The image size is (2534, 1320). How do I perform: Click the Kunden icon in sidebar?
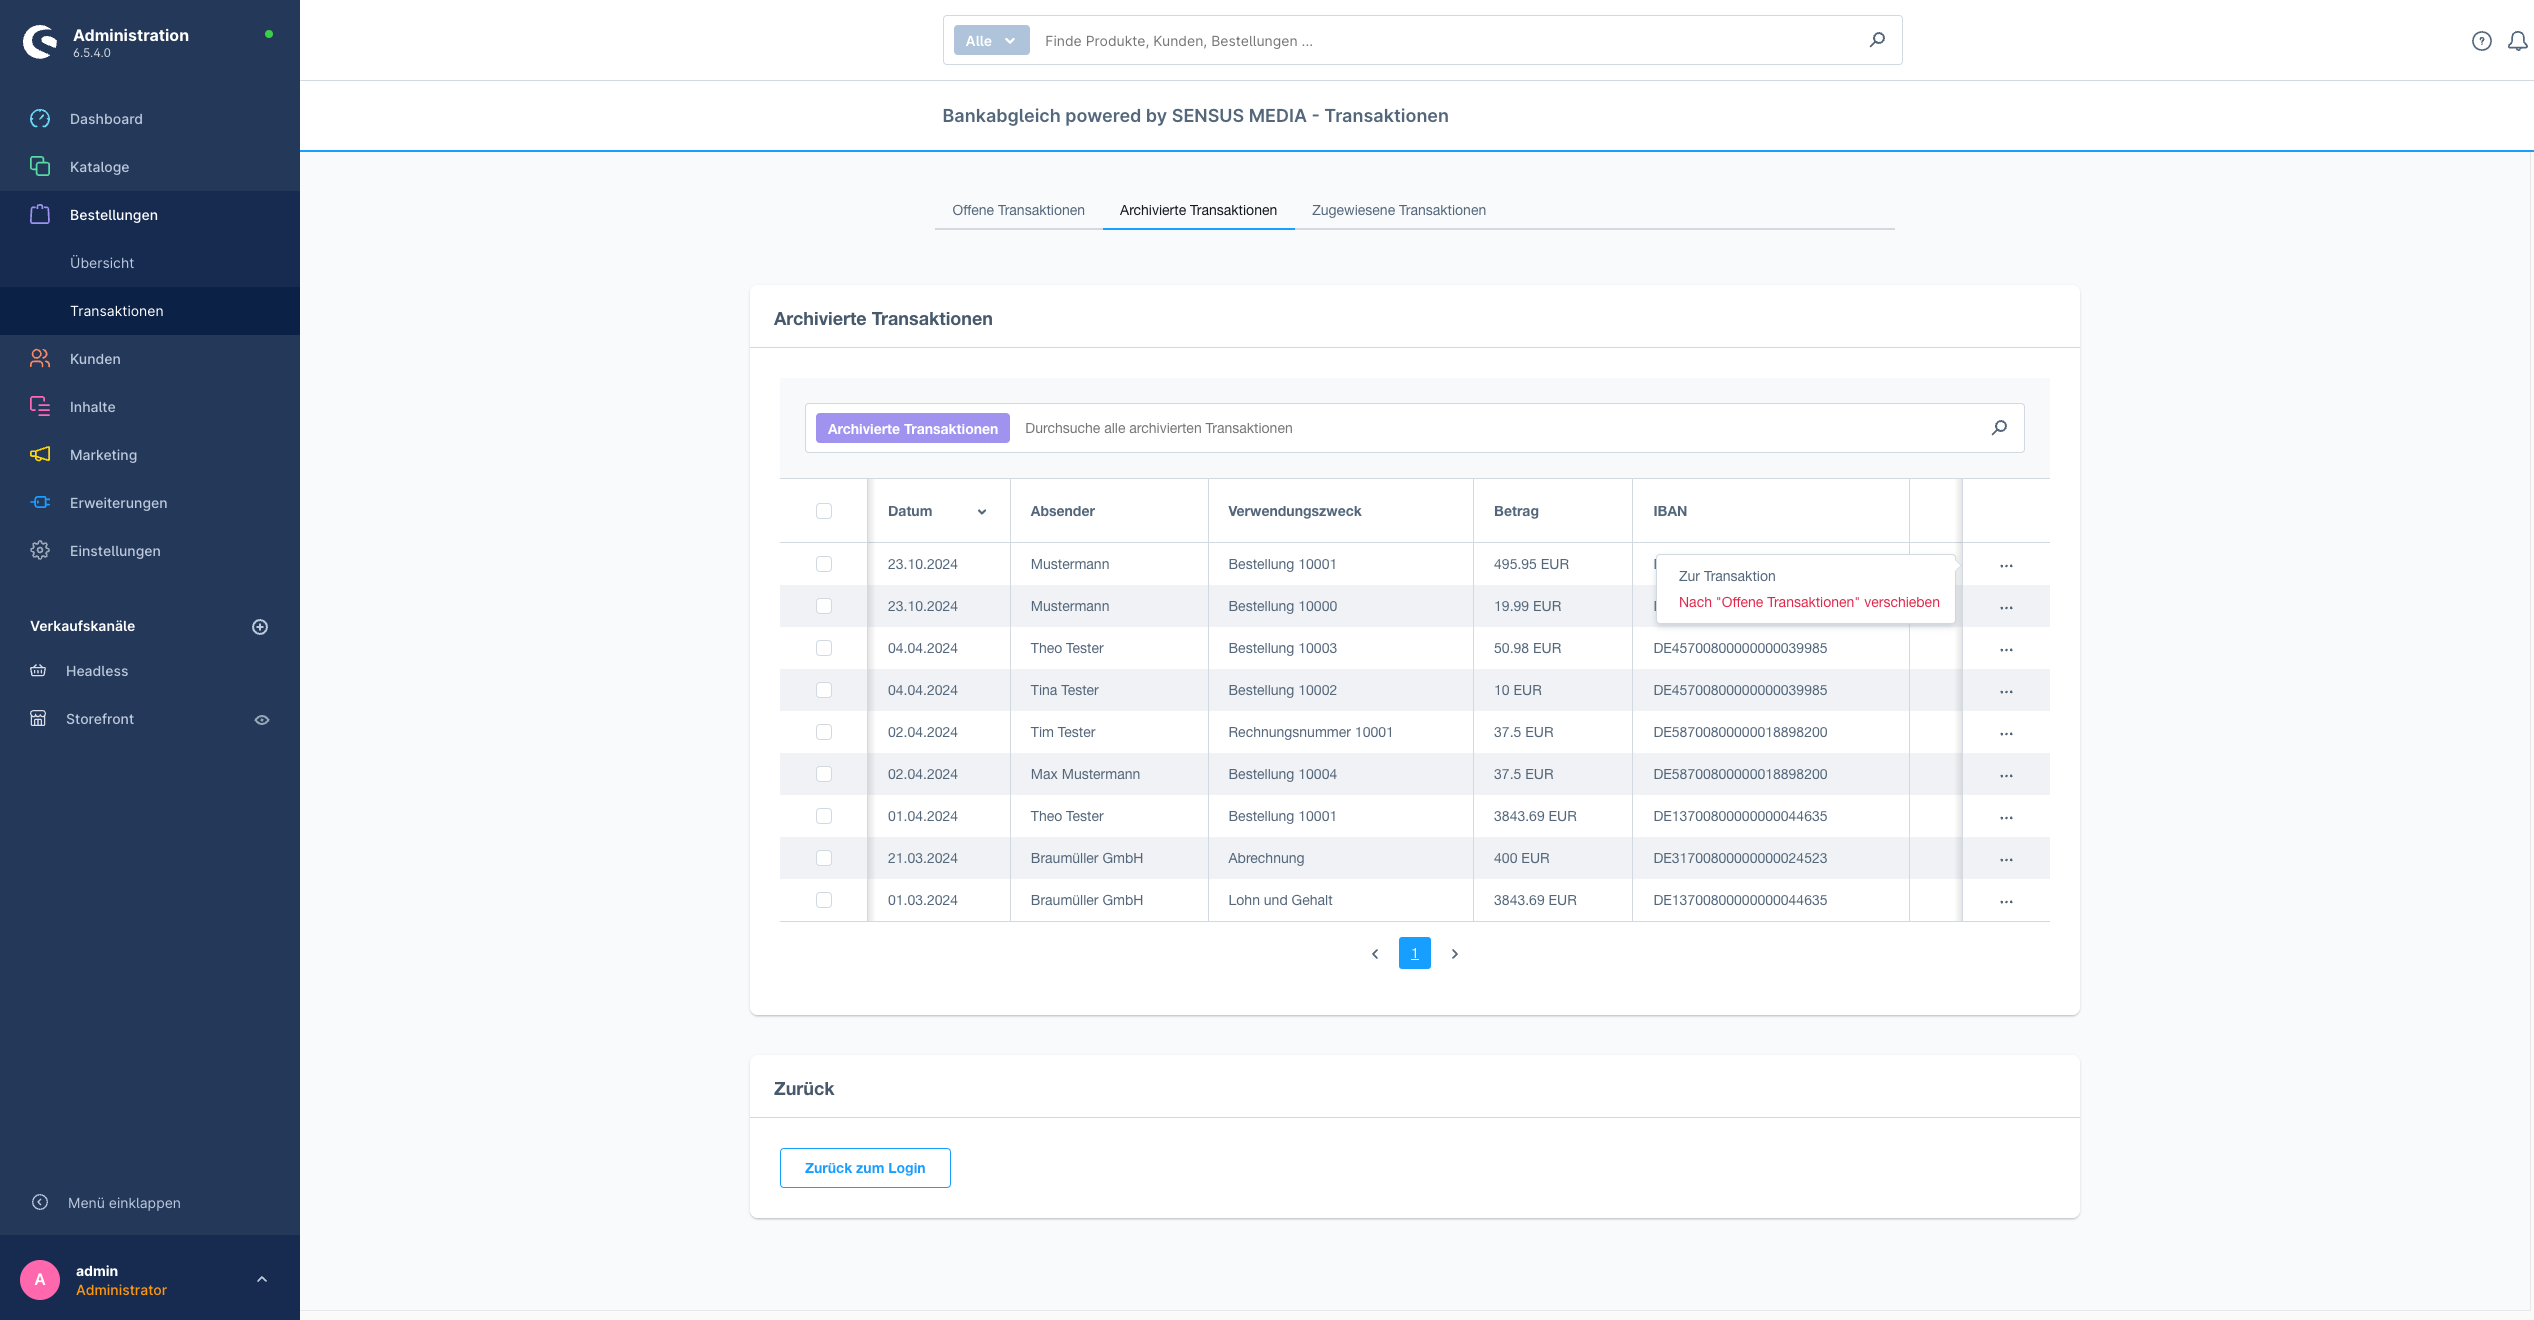point(40,358)
